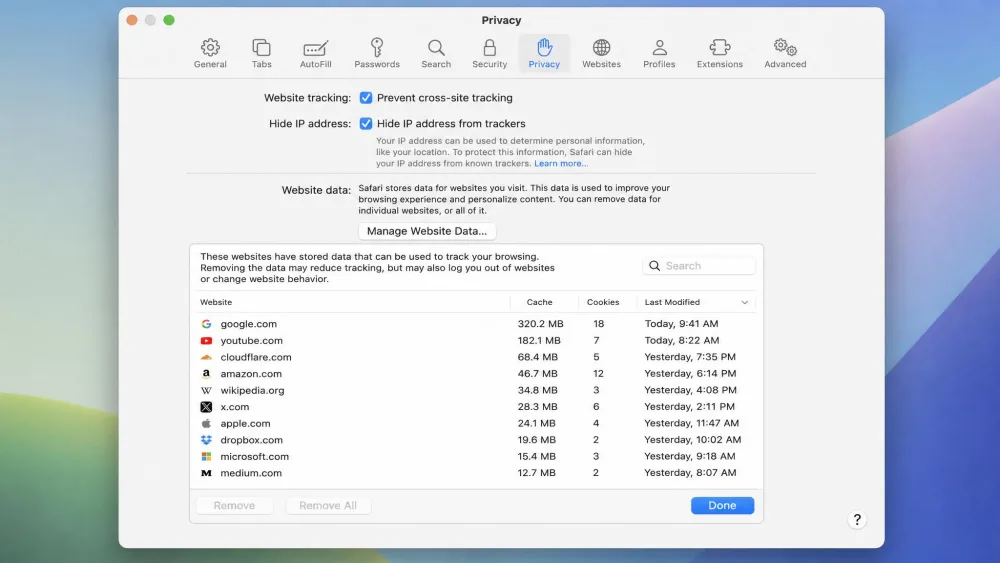Click the Microsoft favicon in the list
This screenshot has width=1000, height=563.
point(206,457)
